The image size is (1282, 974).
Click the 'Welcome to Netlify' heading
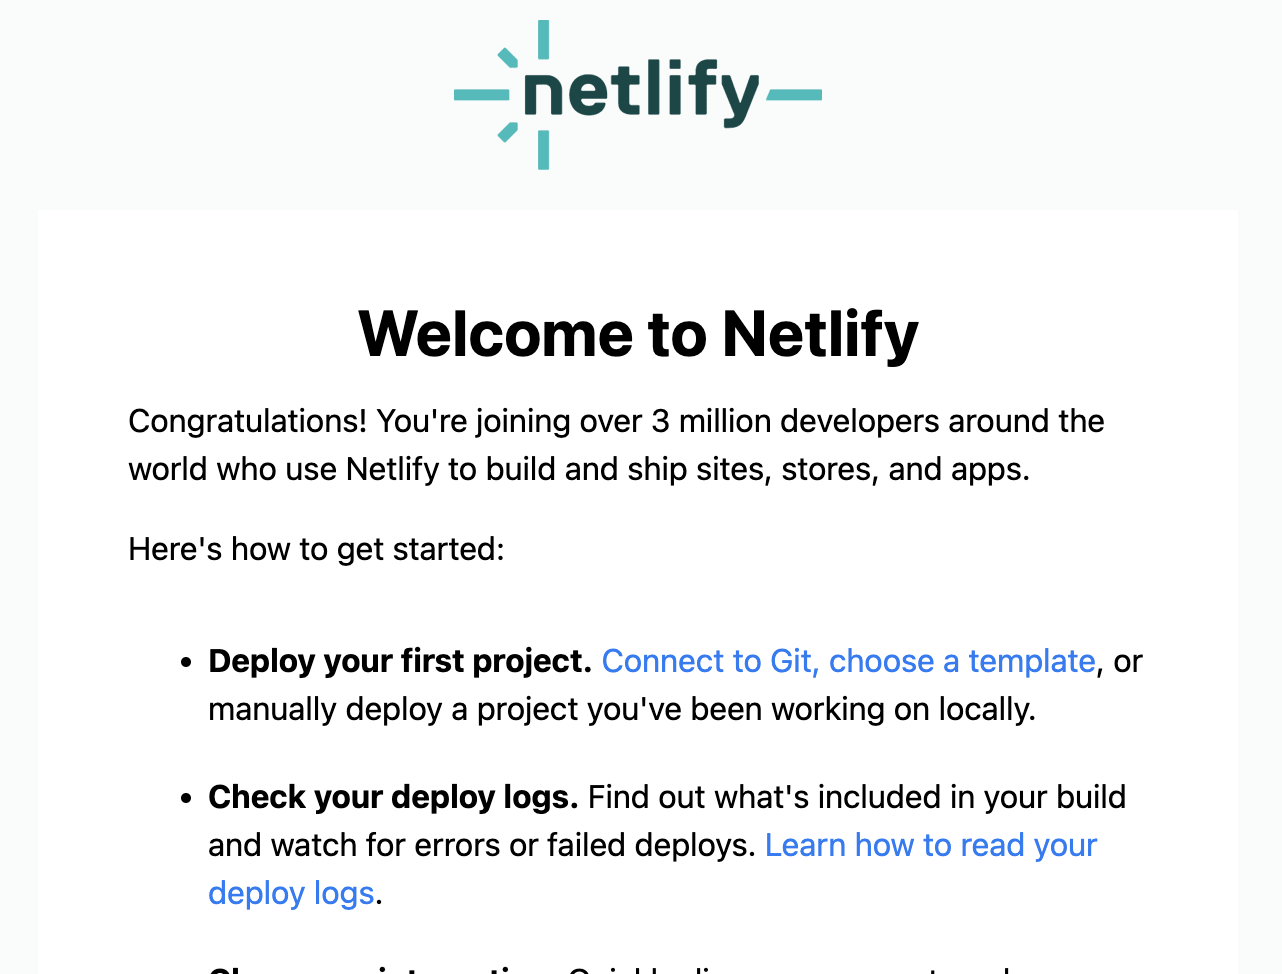pos(638,333)
